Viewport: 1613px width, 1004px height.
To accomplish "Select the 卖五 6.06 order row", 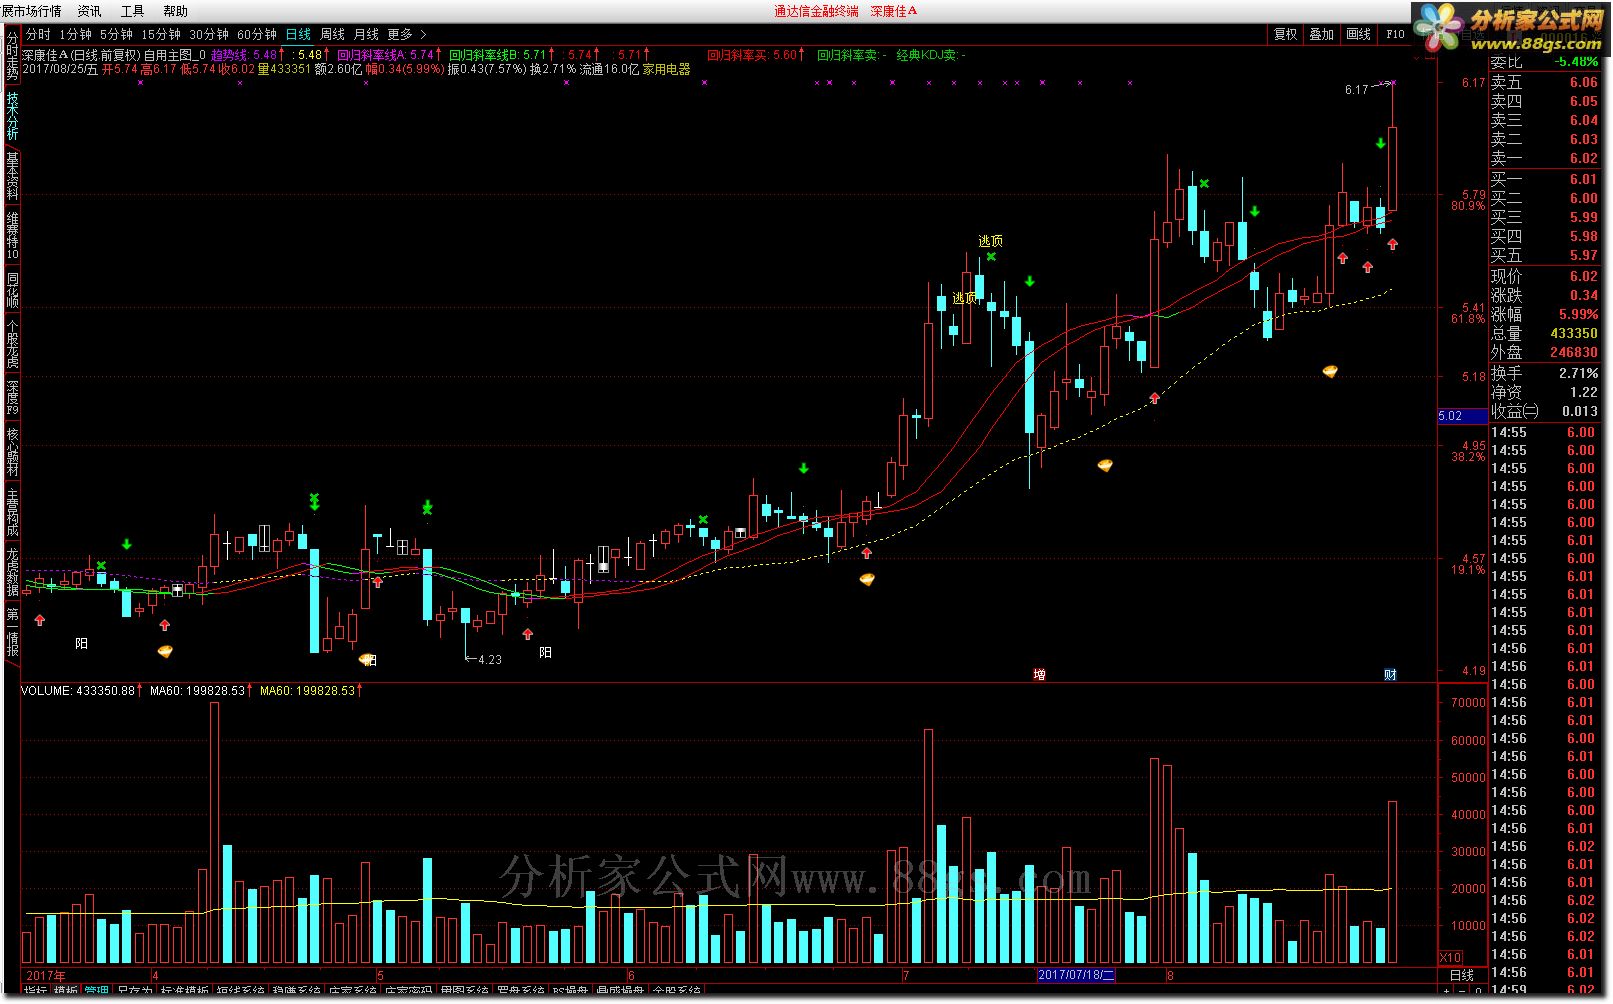I will pyautogui.click(x=1546, y=82).
